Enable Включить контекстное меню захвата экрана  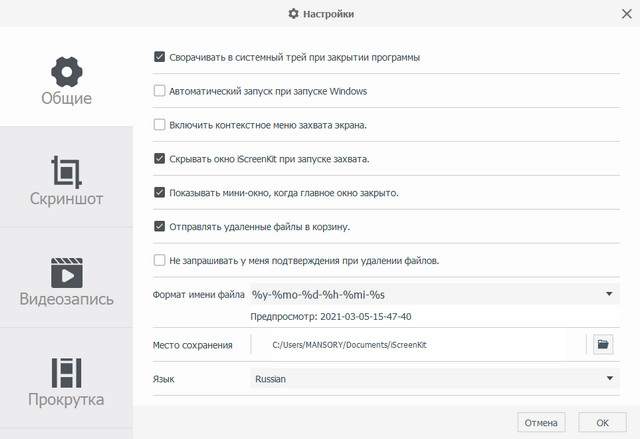pos(159,124)
